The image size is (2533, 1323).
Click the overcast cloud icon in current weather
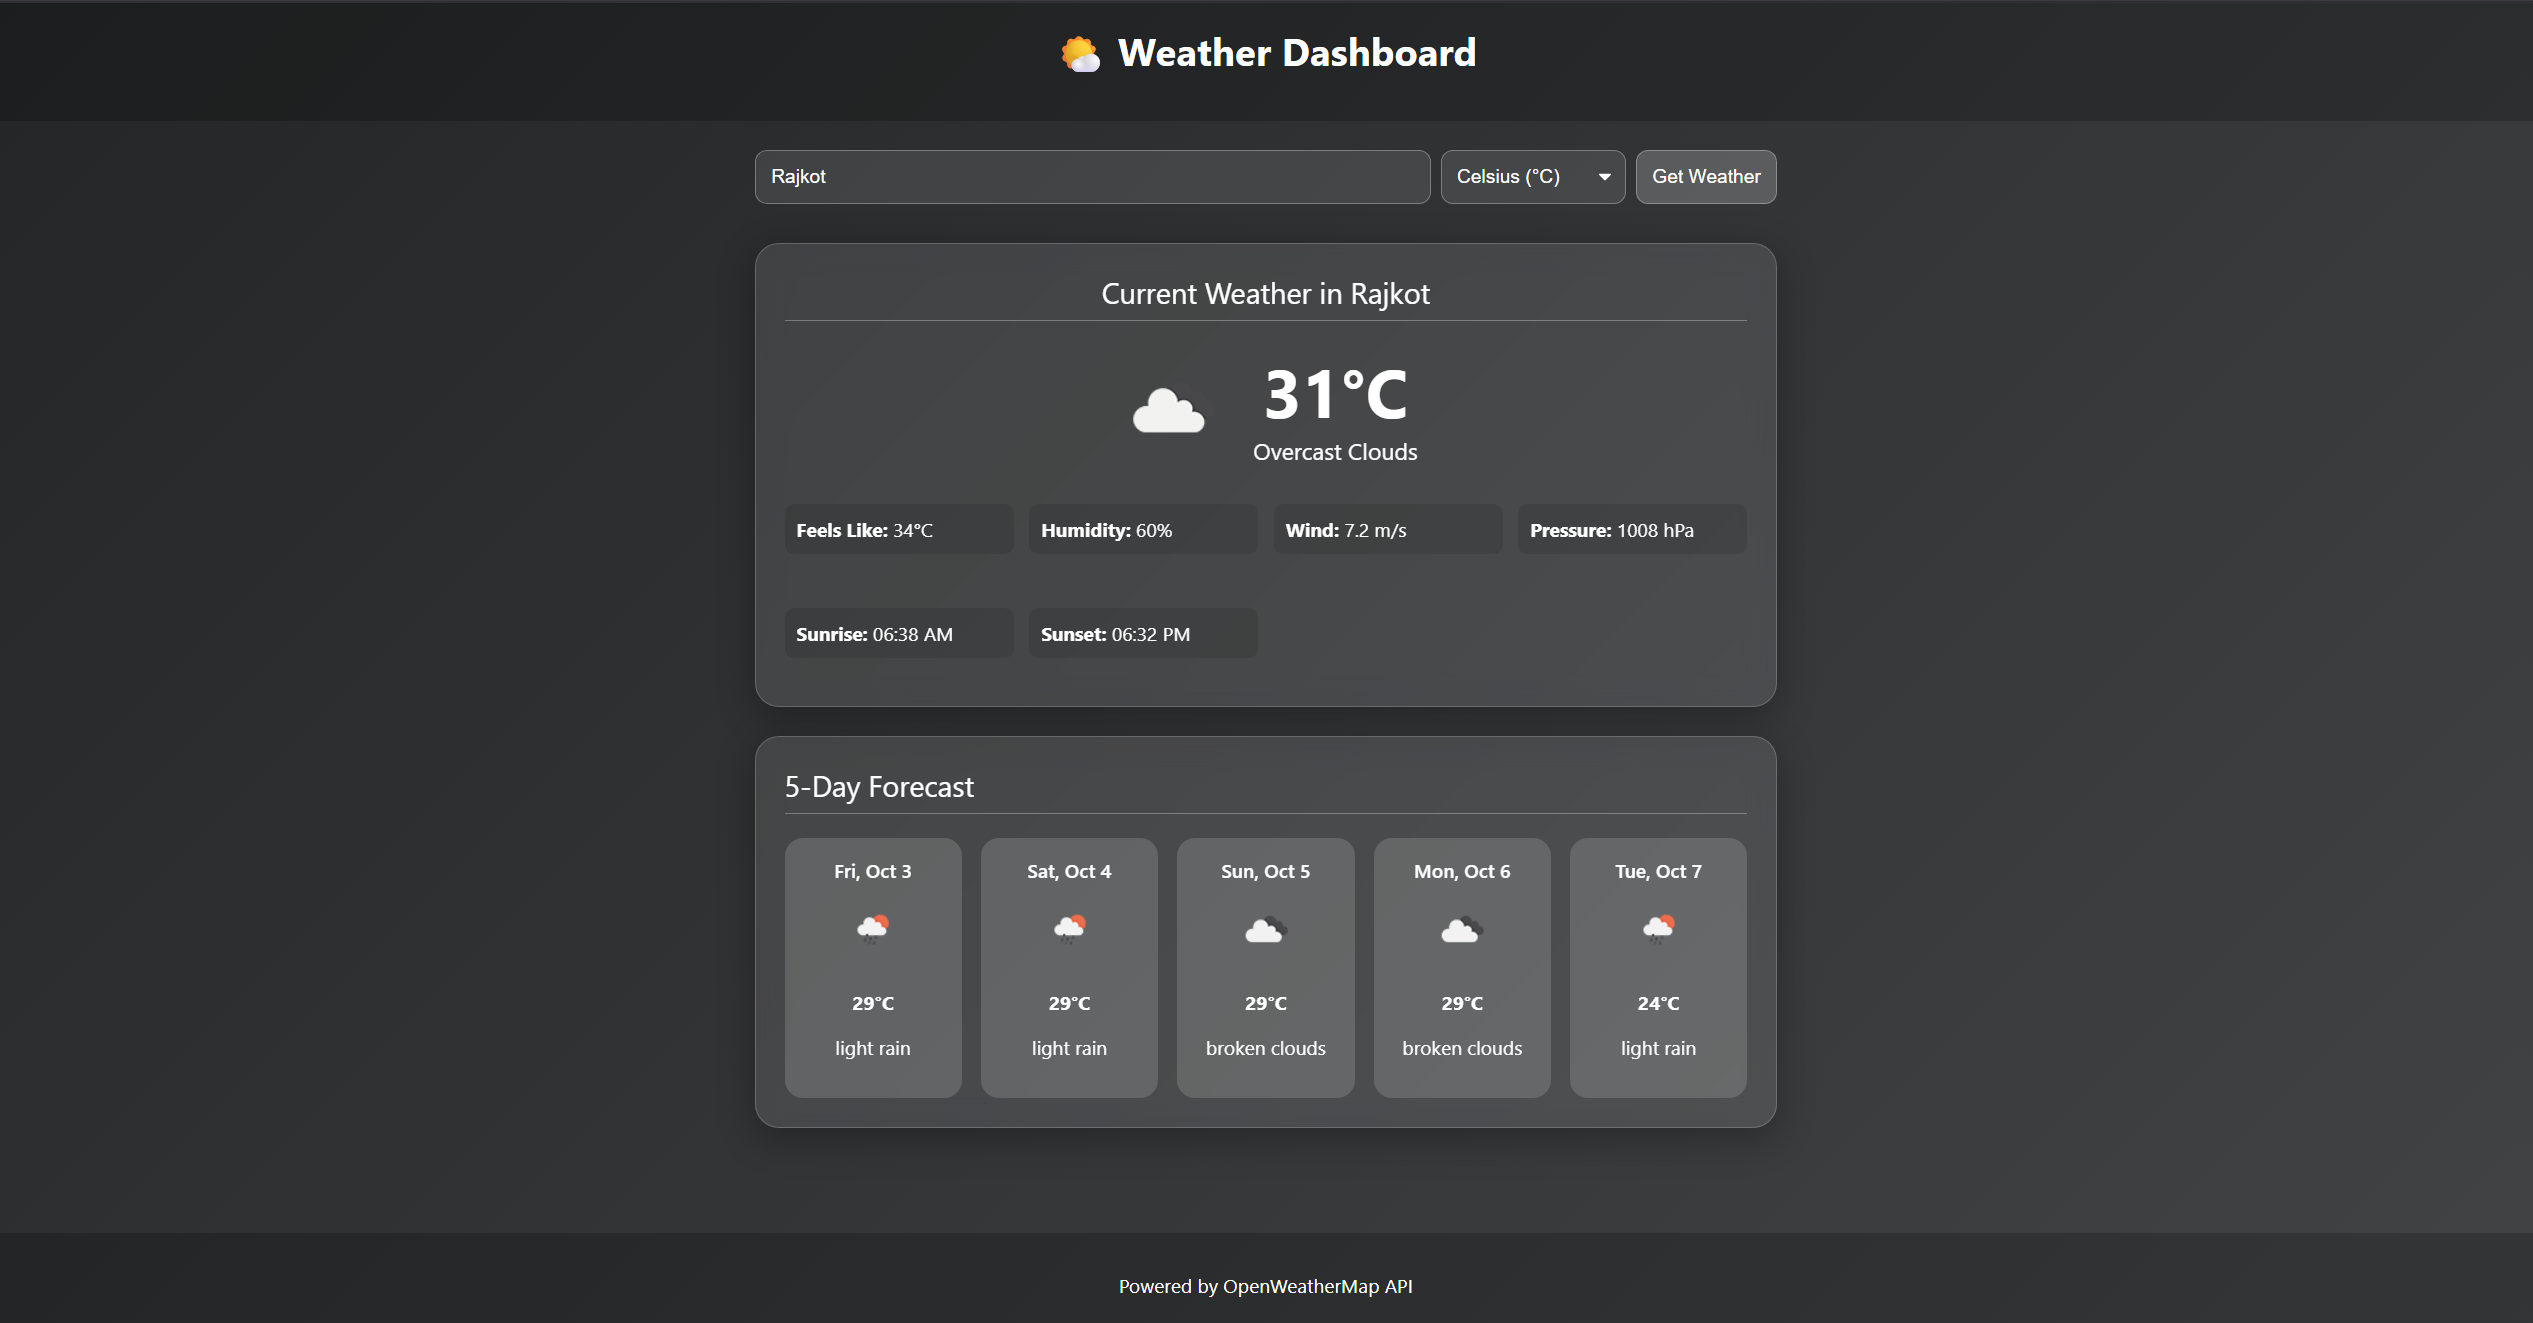[x=1168, y=410]
